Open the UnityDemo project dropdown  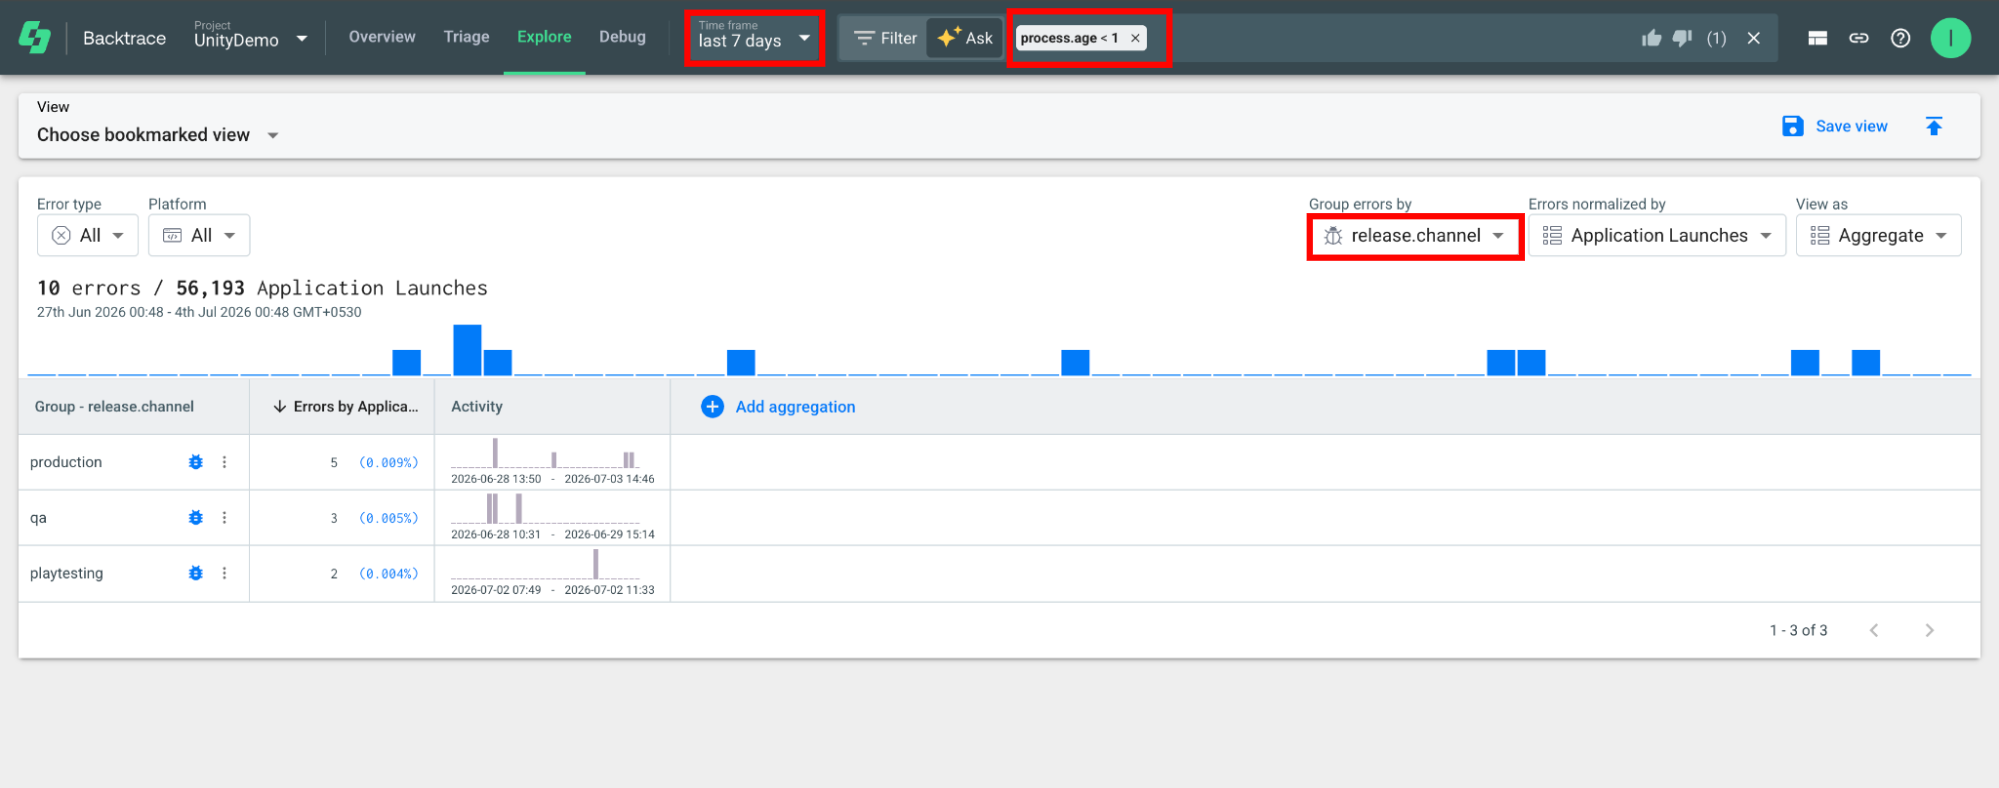pos(250,38)
